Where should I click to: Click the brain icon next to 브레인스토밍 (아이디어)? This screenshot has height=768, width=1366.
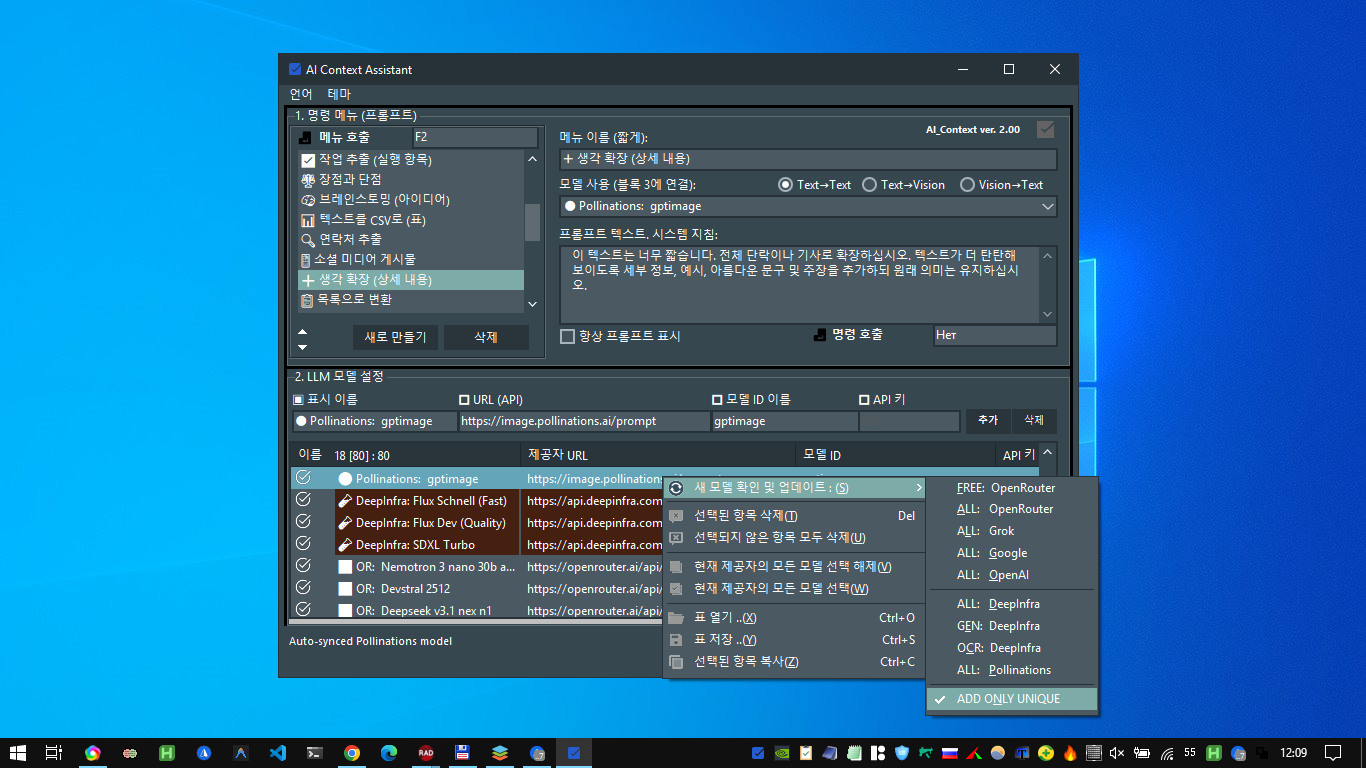click(308, 200)
